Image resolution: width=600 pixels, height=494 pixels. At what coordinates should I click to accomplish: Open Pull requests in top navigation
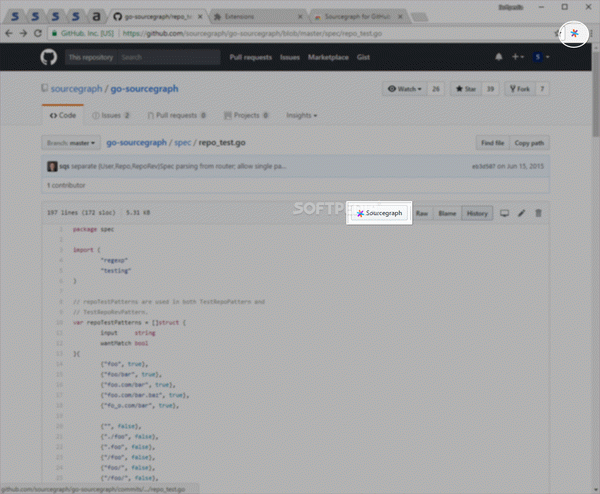(x=251, y=57)
